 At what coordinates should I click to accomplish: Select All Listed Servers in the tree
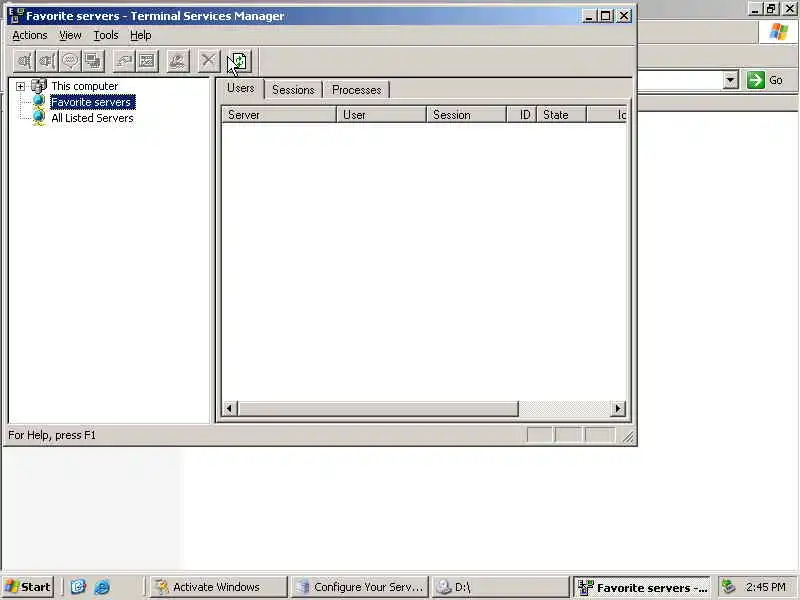[x=92, y=118]
